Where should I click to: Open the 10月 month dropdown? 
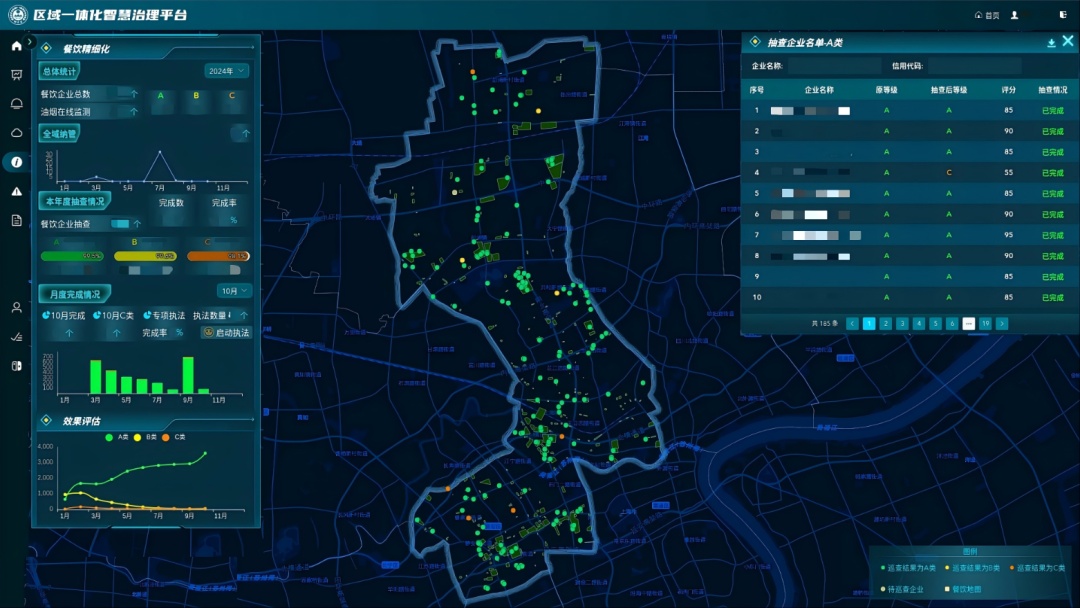pyautogui.click(x=234, y=291)
